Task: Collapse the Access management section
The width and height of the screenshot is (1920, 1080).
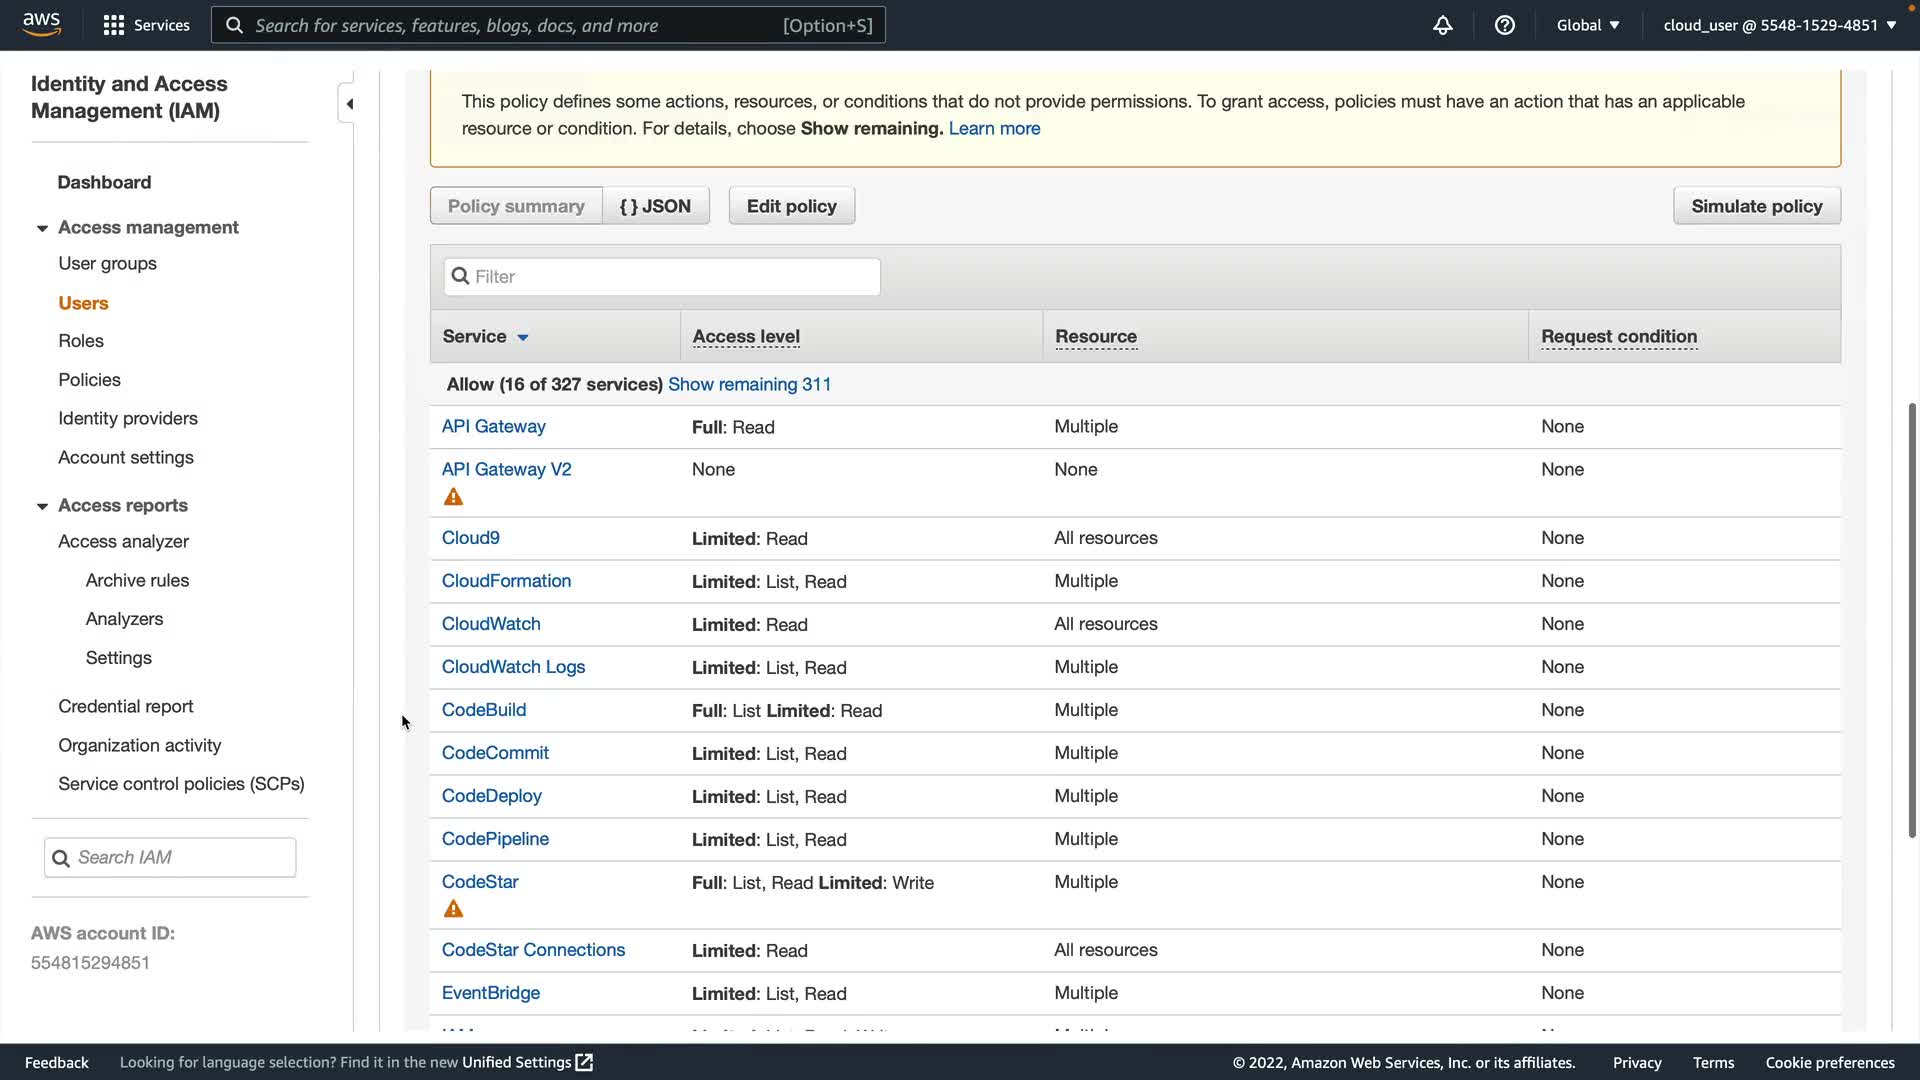Action: 42,228
